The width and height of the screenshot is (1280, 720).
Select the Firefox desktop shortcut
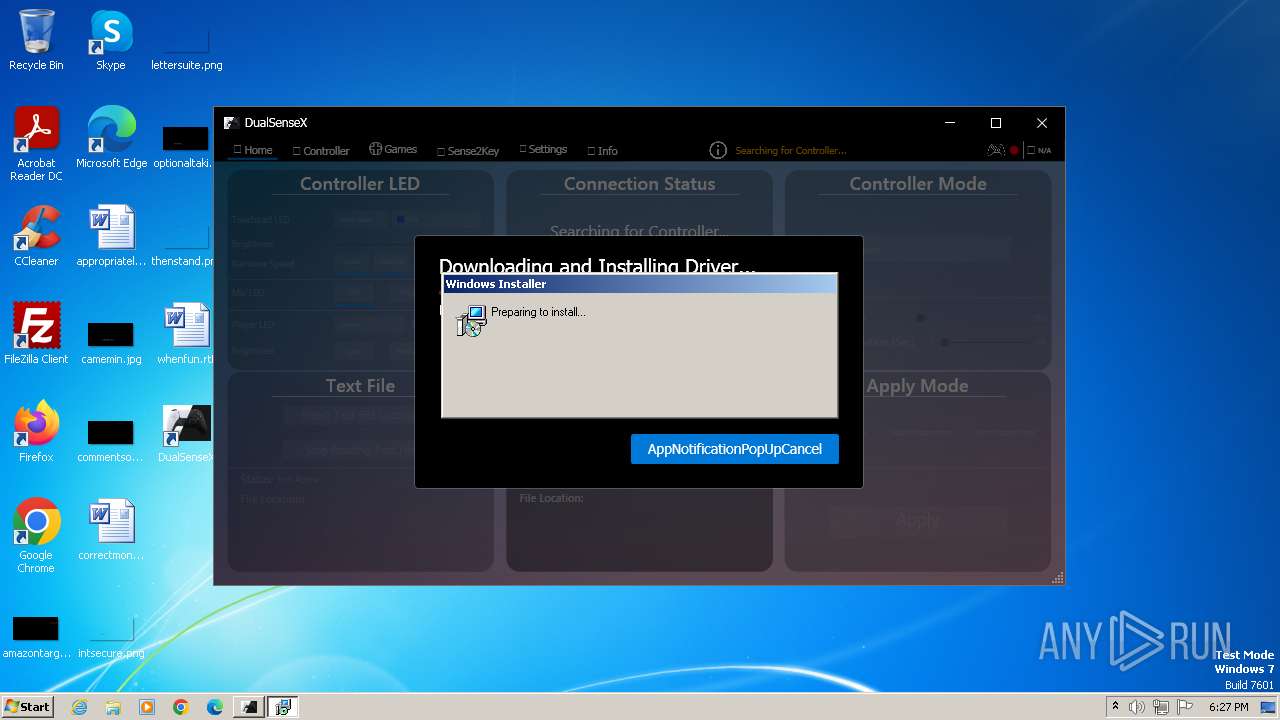36,432
